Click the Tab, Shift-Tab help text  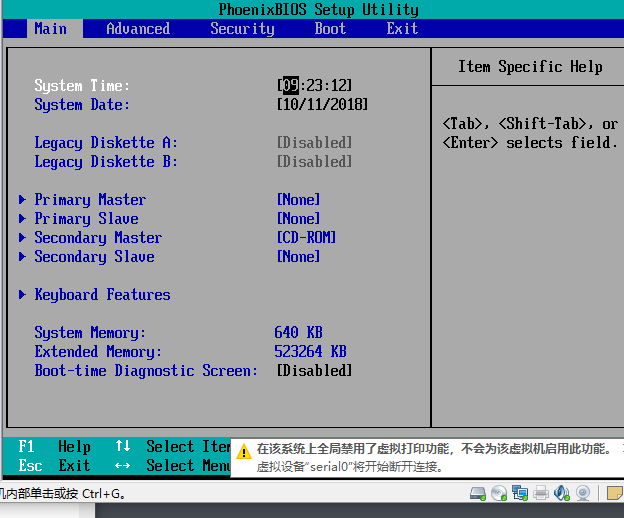[530, 133]
